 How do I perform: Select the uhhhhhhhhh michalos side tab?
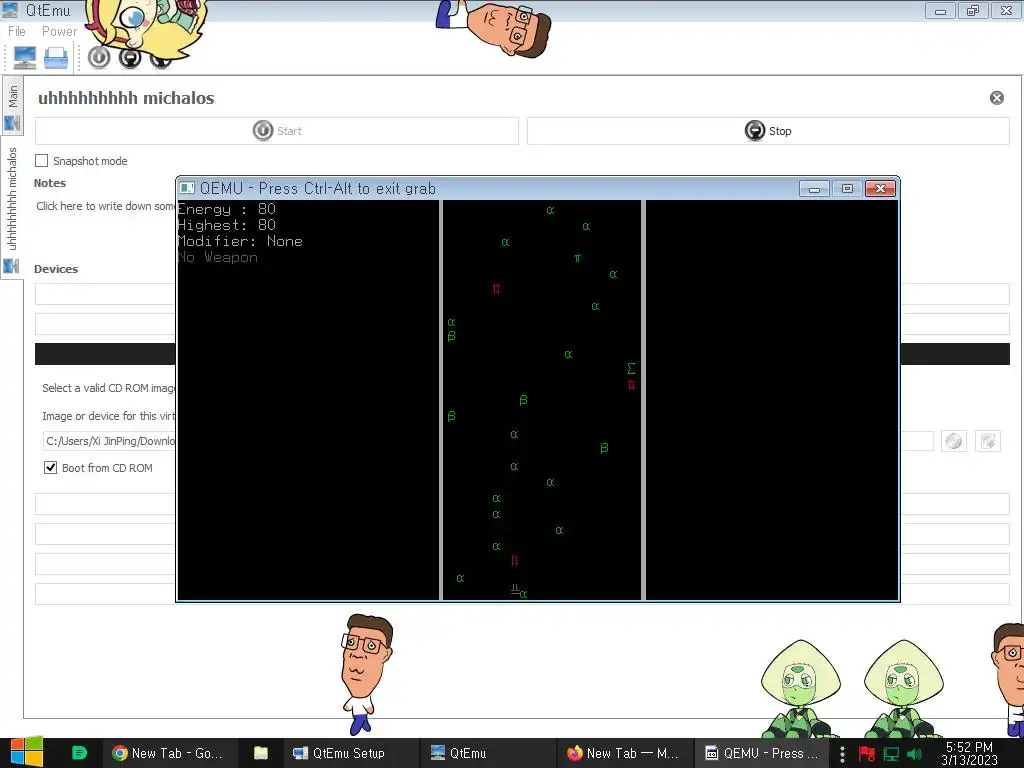12,208
